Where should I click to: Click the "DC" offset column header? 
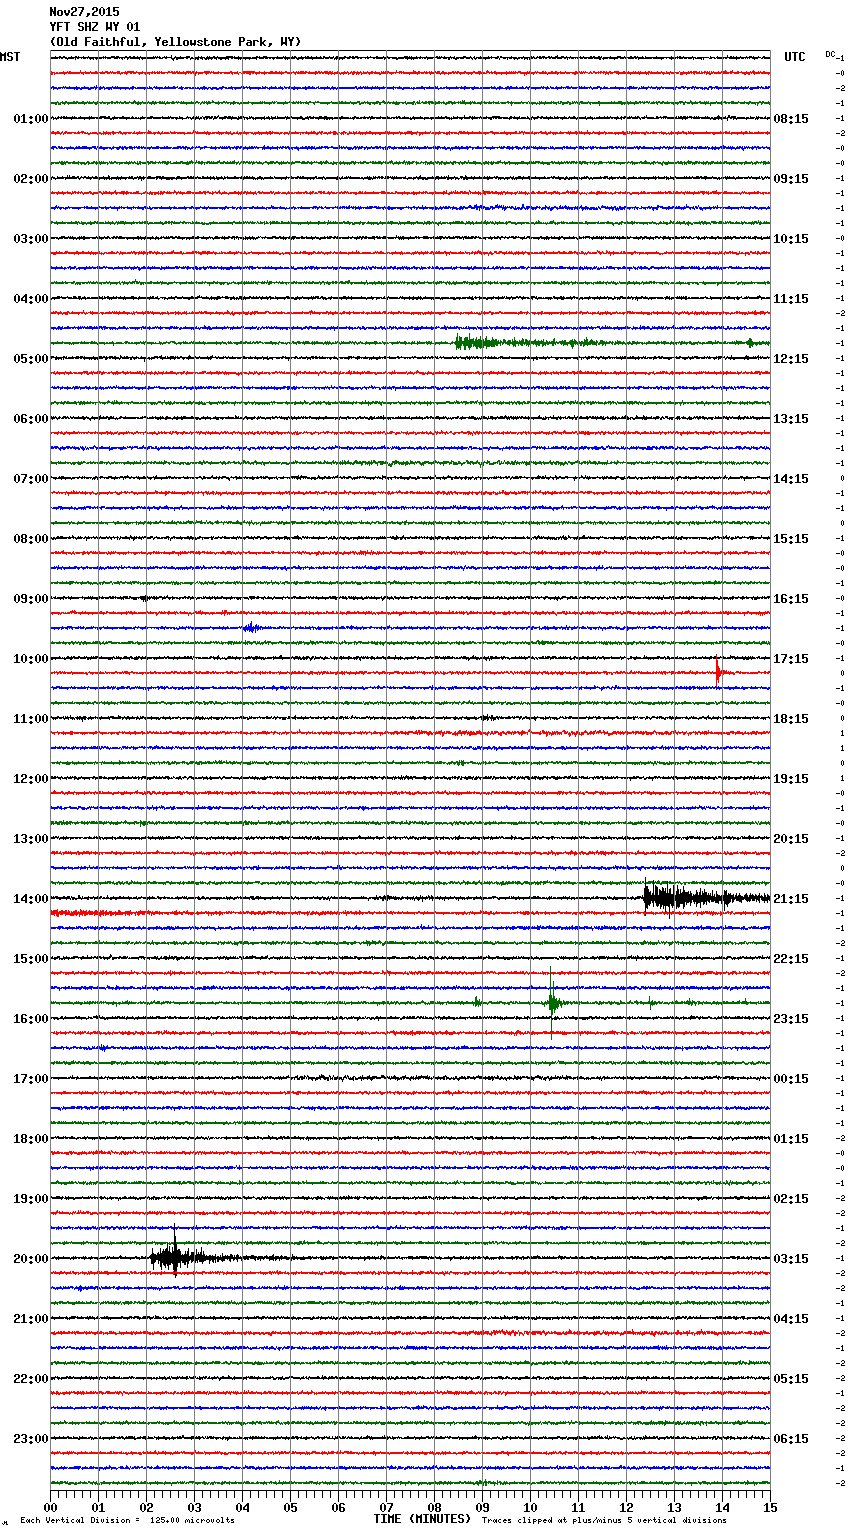point(830,54)
